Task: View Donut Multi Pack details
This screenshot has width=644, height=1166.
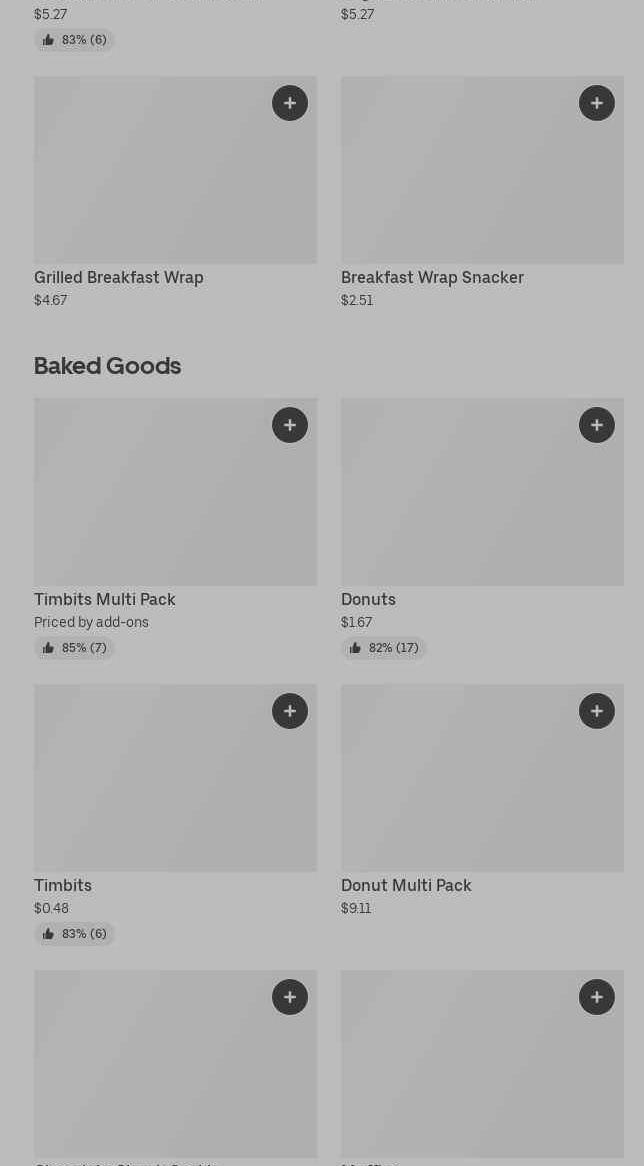Action: pyautogui.click(x=406, y=886)
